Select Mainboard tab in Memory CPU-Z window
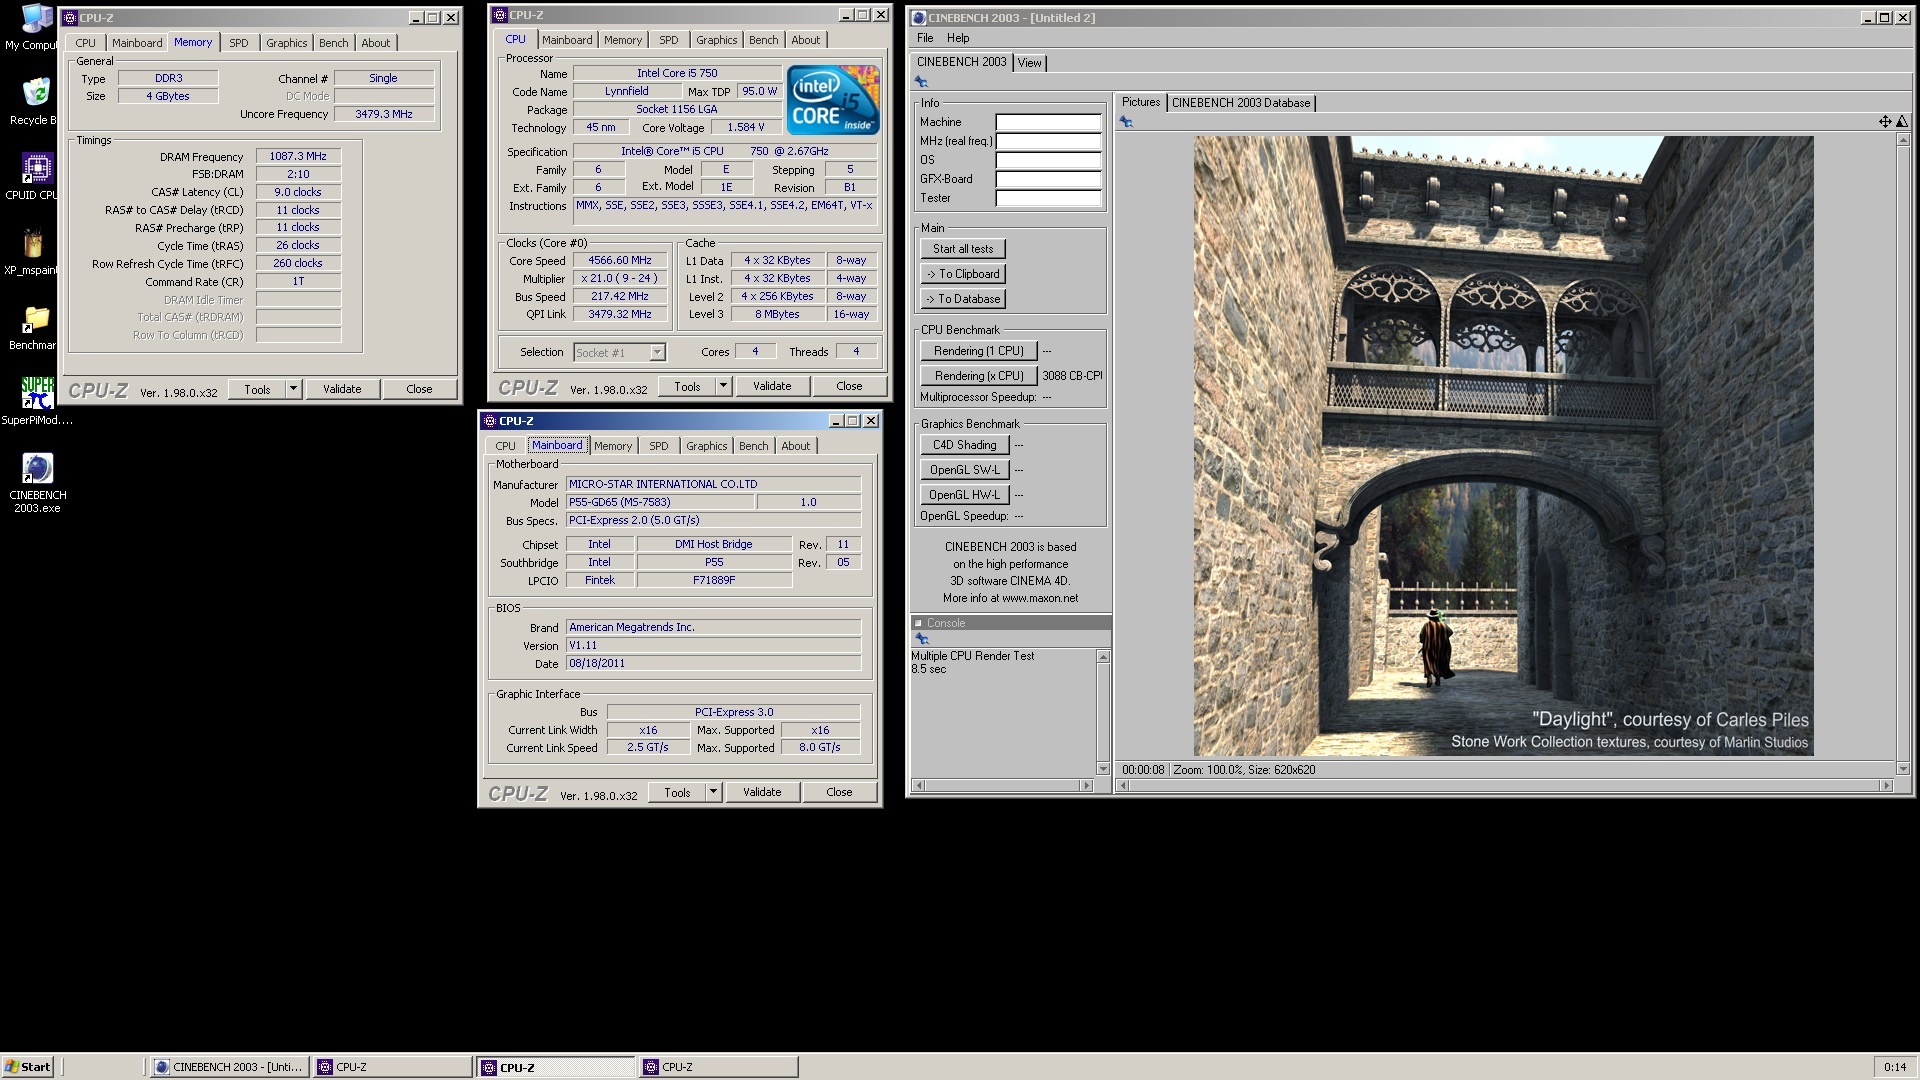This screenshot has width=1920, height=1080. (136, 43)
